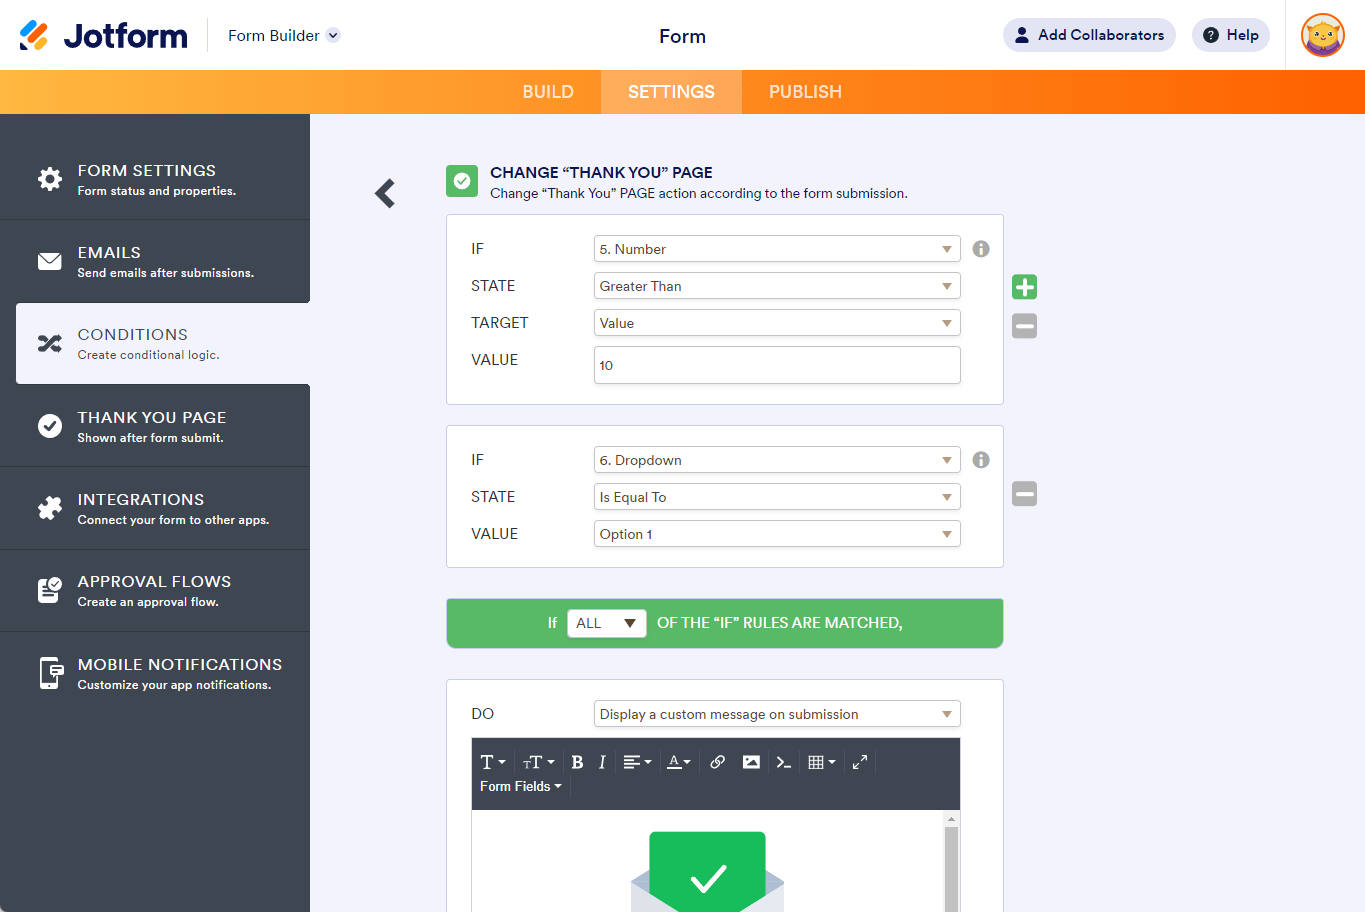Open the DO action dropdown
The width and height of the screenshot is (1365, 912).
point(777,714)
